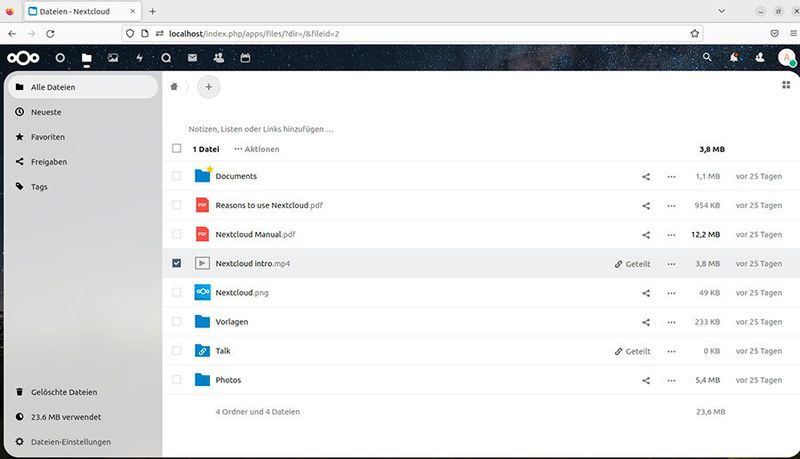
Task: Open more actions for Vorlagen
Action: coord(671,322)
